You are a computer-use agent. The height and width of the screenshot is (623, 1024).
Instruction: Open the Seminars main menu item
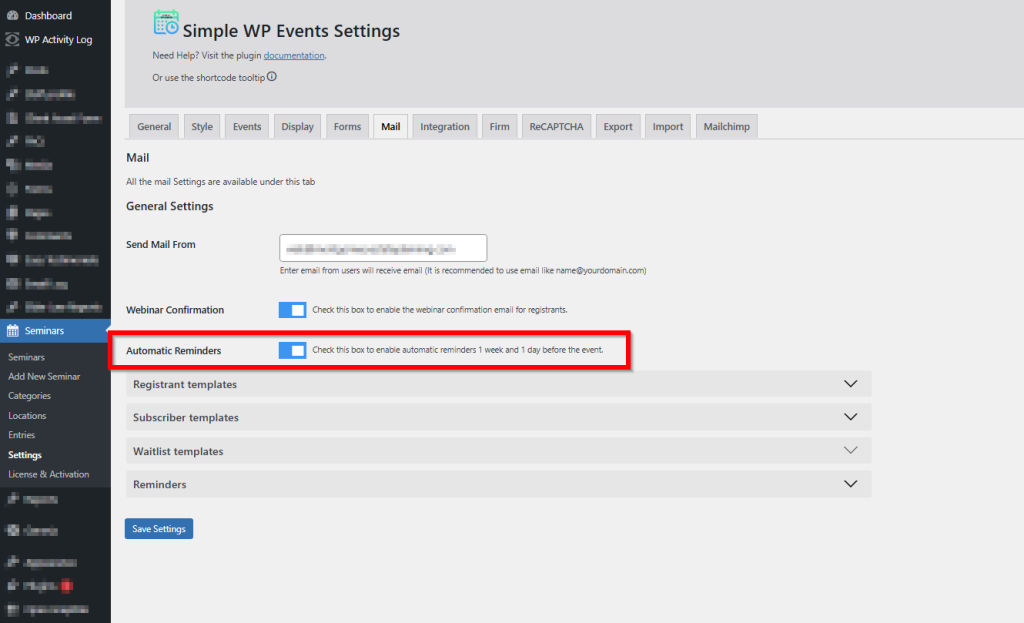pos(56,331)
